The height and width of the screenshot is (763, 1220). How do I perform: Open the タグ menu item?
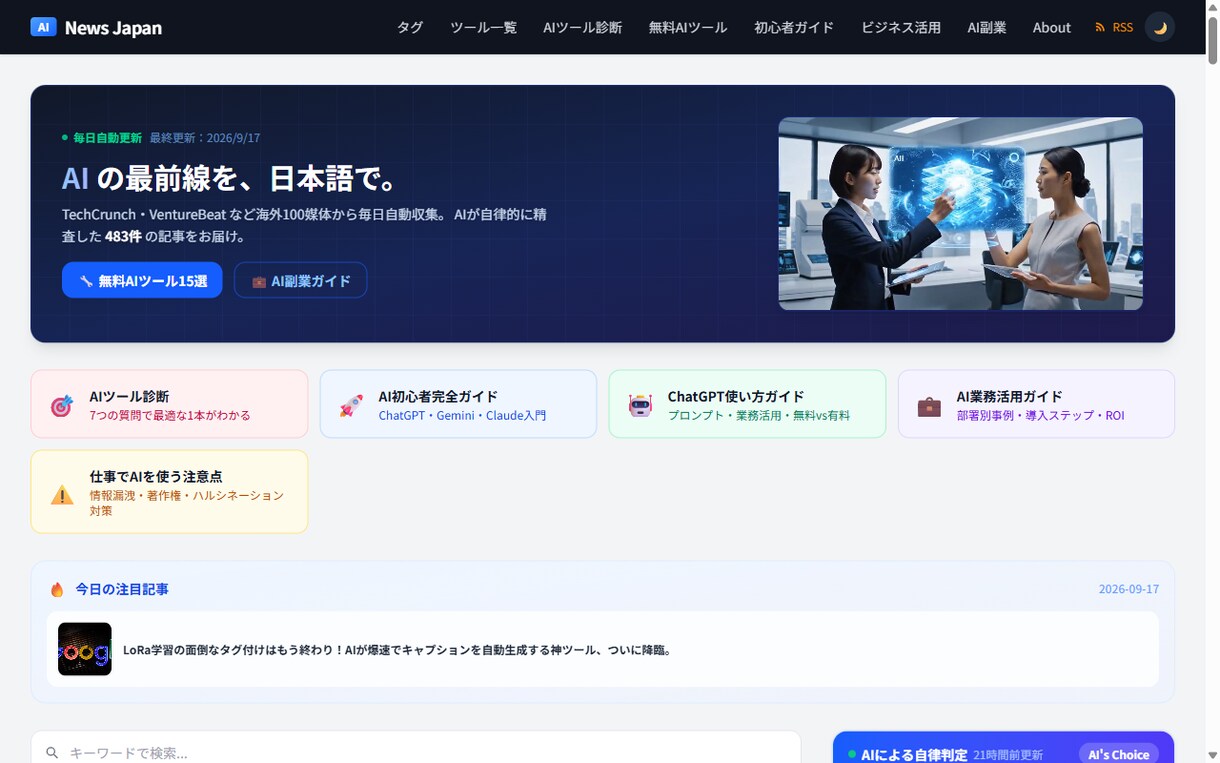410,27
